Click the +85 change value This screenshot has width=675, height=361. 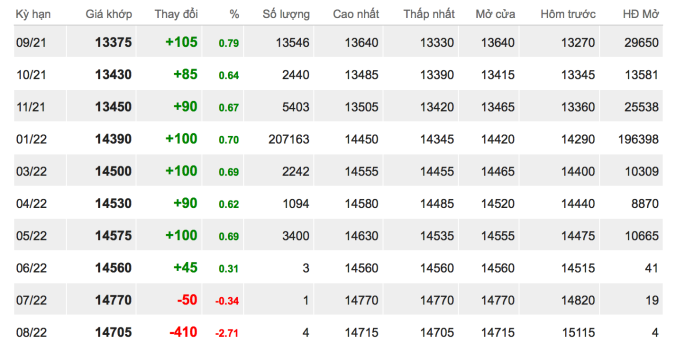(x=185, y=74)
